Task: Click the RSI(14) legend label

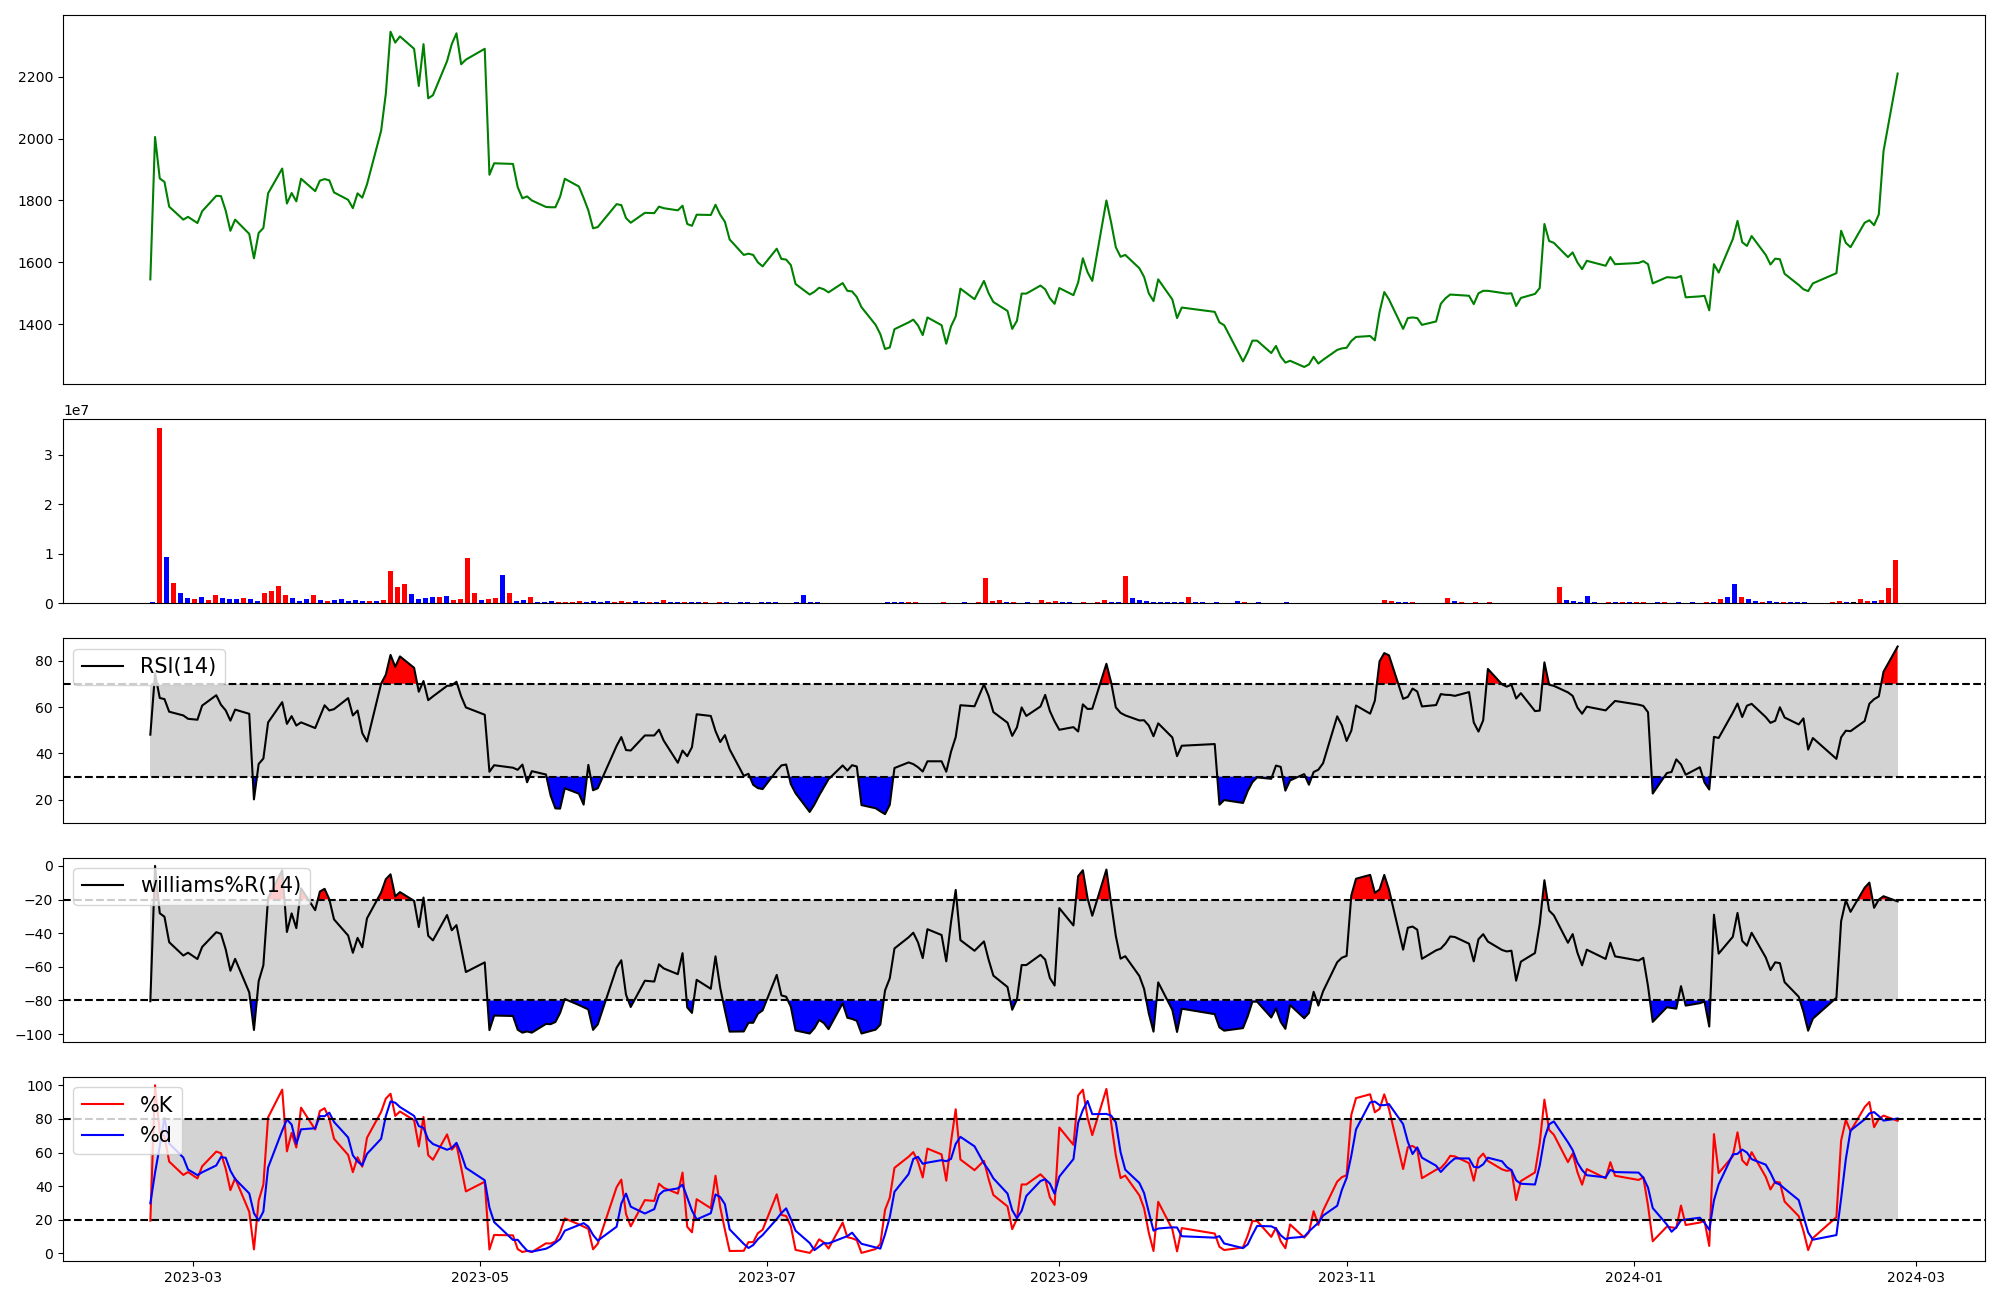Action: 177,666
